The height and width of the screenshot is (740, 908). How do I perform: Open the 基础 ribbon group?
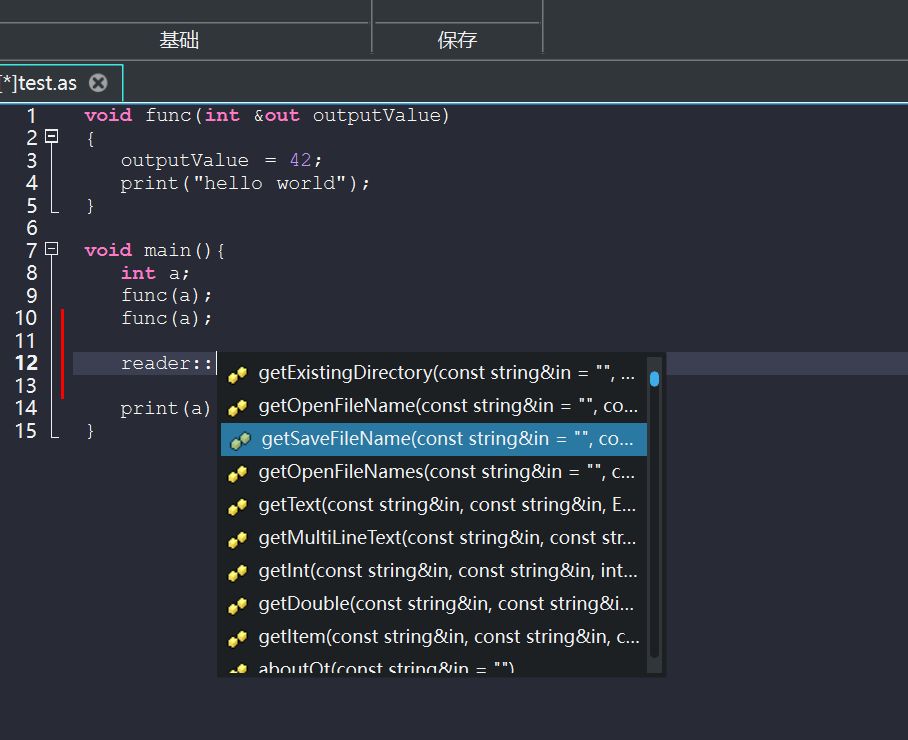179,40
